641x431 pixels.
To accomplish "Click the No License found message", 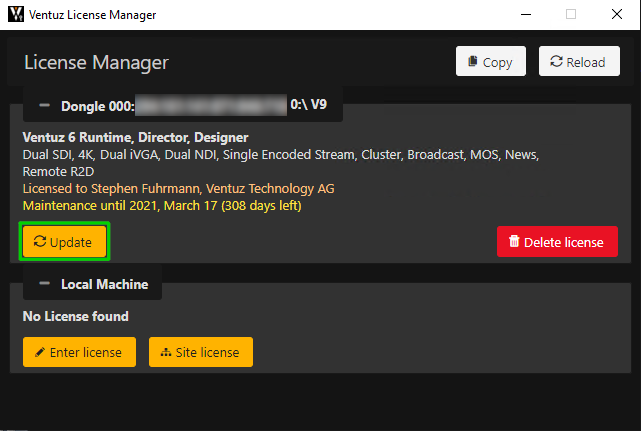I will (x=76, y=317).
